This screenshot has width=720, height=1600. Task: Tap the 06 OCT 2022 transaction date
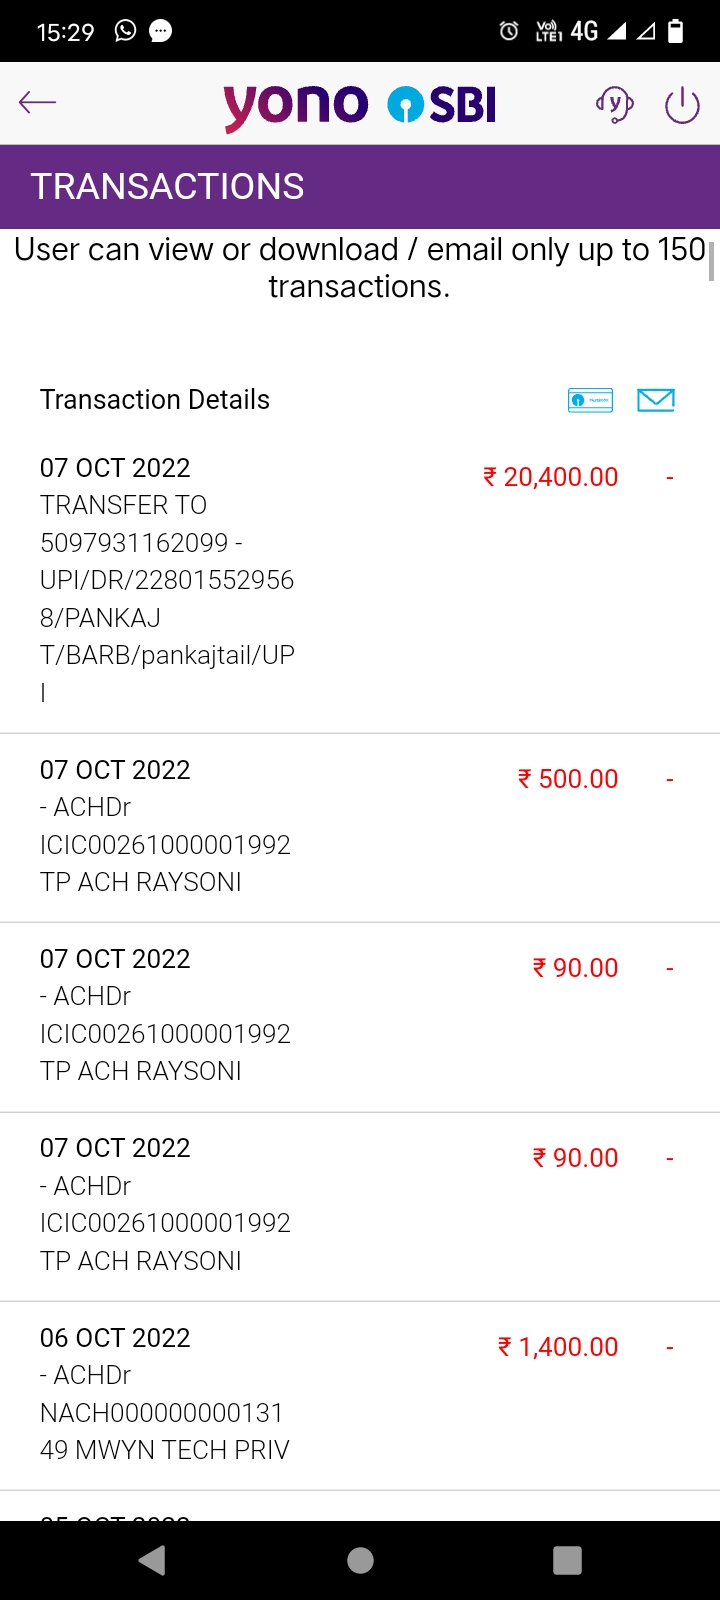(115, 1338)
